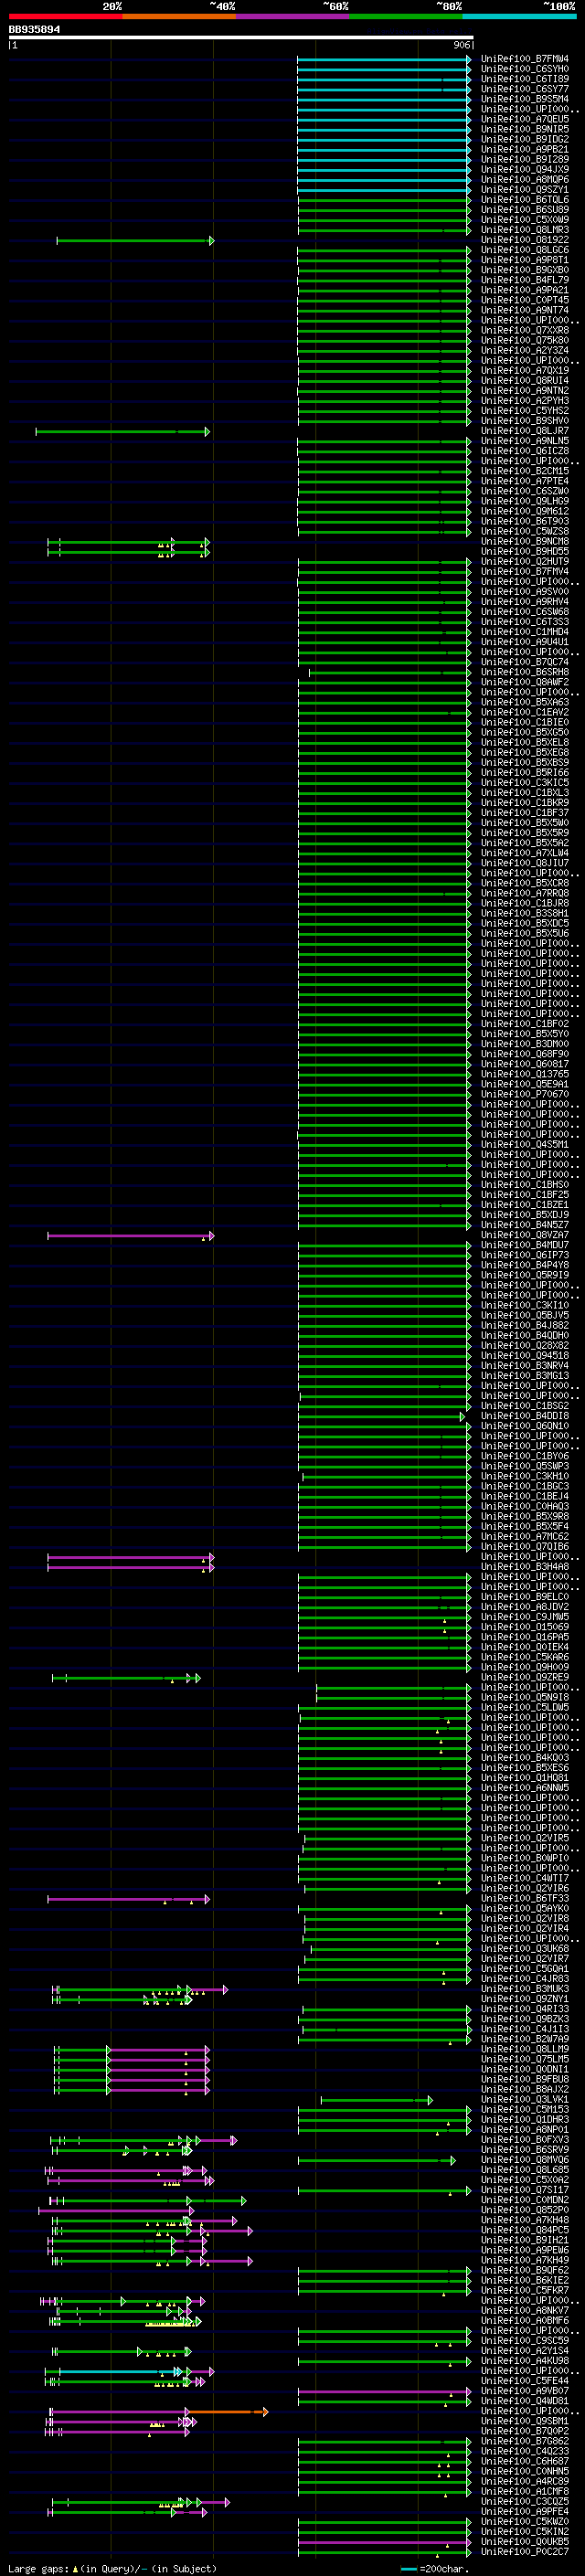Click the green alignment bar for UniRef100_Q3LVK1
The image size is (585, 2576).
click(x=376, y=2100)
